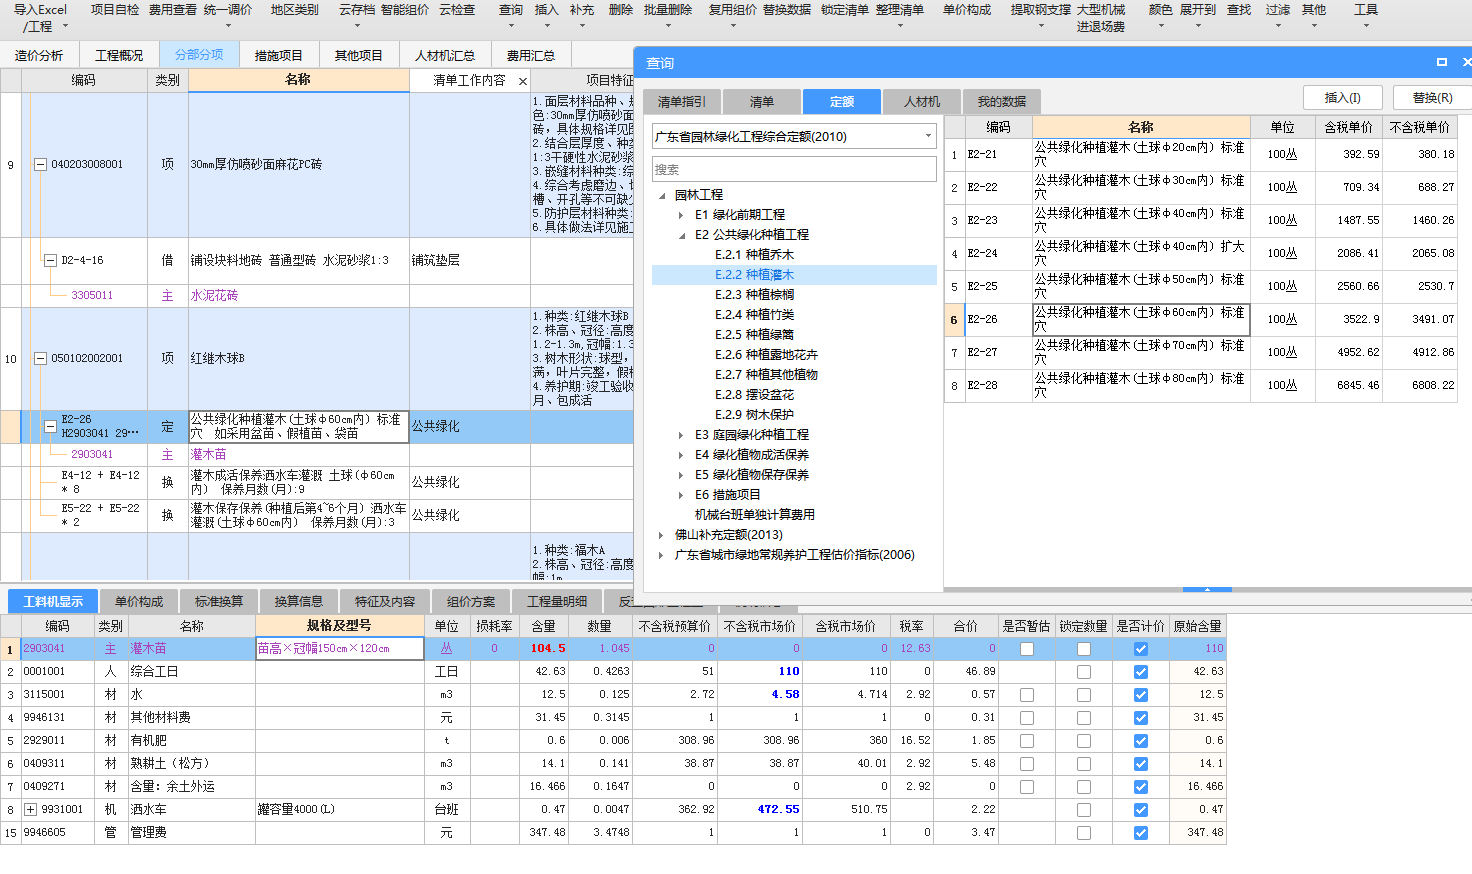This screenshot has height=874, width=1472.
Task: Collapse the 园林工程 tree node
Action: click(x=661, y=195)
